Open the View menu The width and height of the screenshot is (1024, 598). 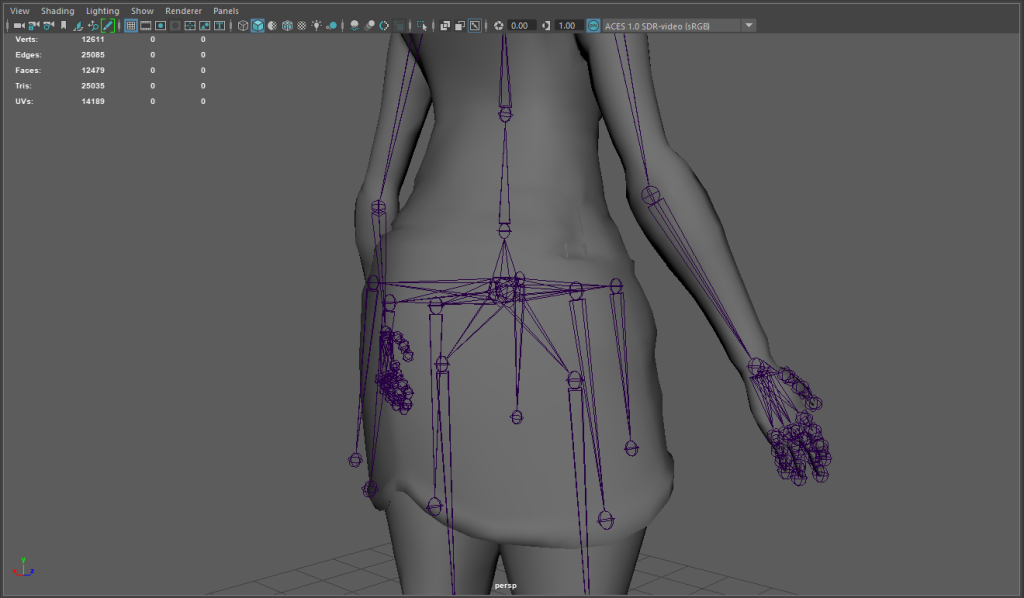click(x=20, y=11)
